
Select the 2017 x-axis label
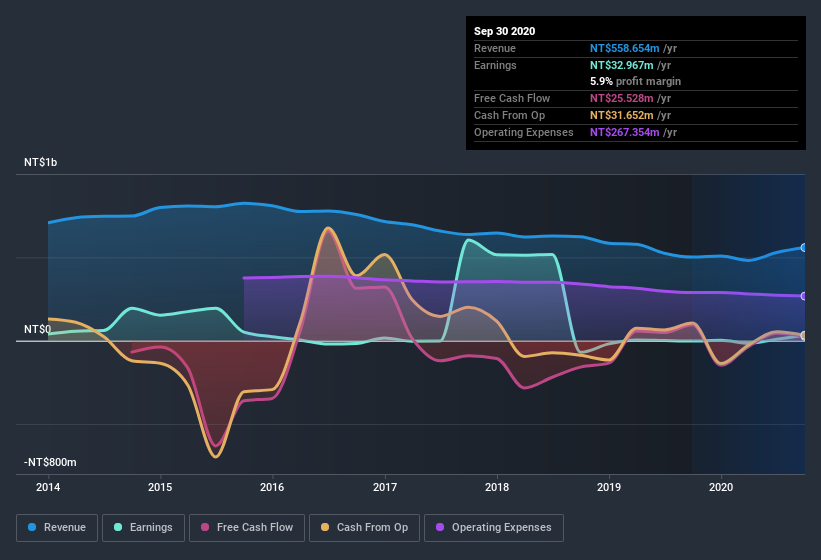tap(385, 487)
